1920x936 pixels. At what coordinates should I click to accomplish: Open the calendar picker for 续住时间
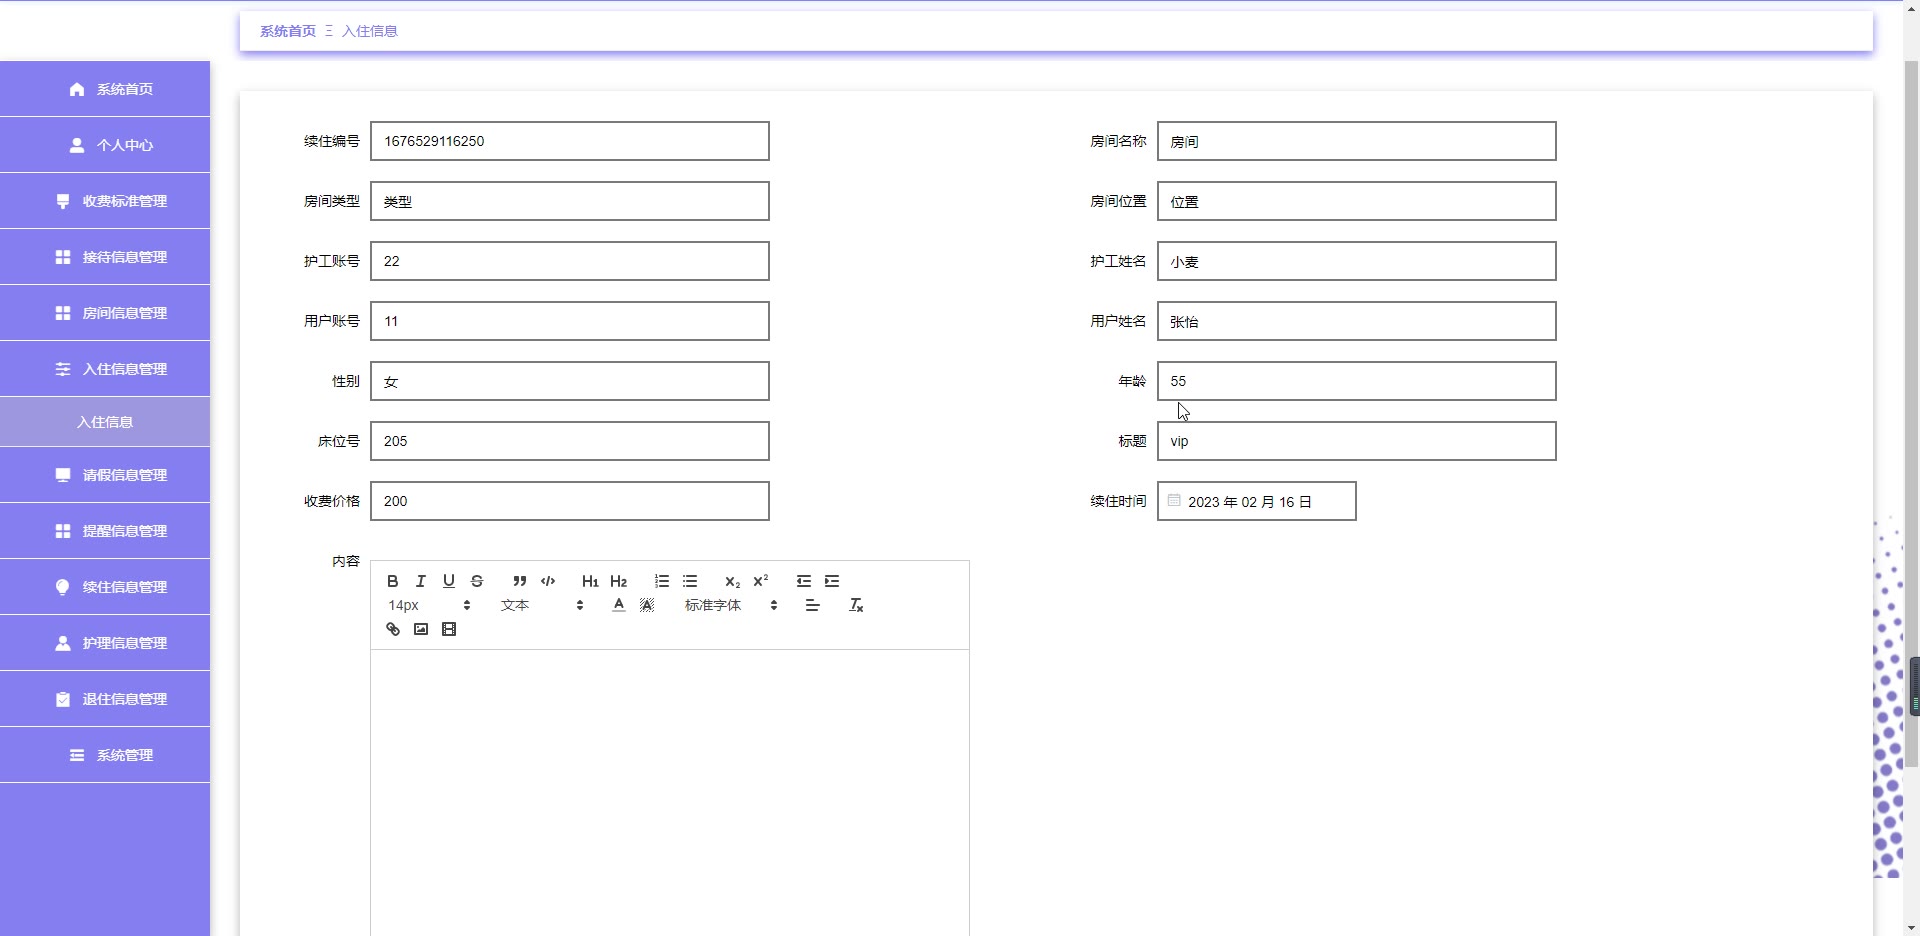pyautogui.click(x=1174, y=500)
